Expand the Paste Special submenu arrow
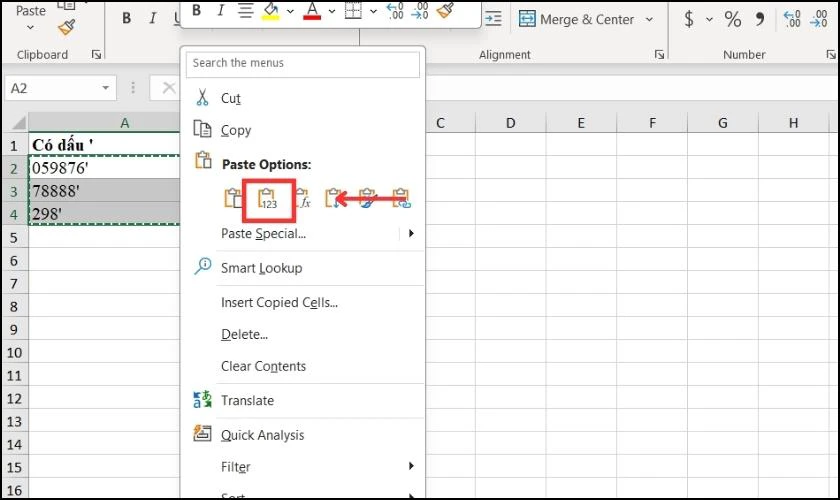This screenshot has height=500, width=840. tap(411, 233)
